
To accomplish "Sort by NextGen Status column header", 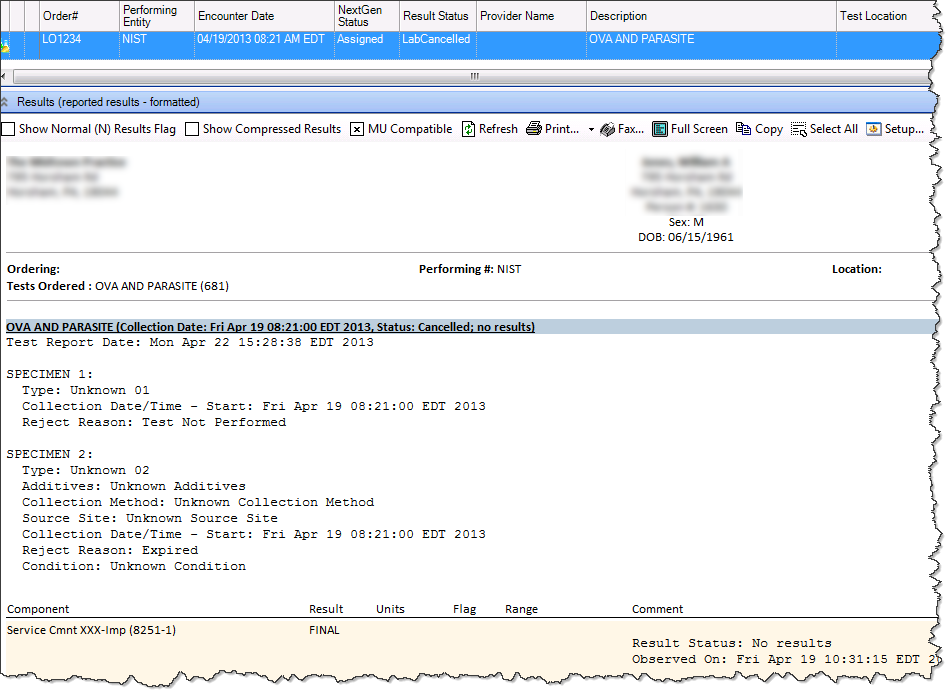I will coord(367,16).
